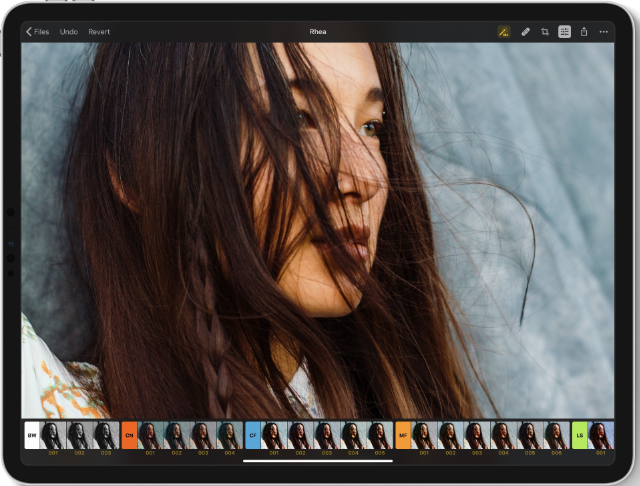The image size is (640, 486).
Task: Toggle the color adjustments panel icon
Action: [565, 32]
